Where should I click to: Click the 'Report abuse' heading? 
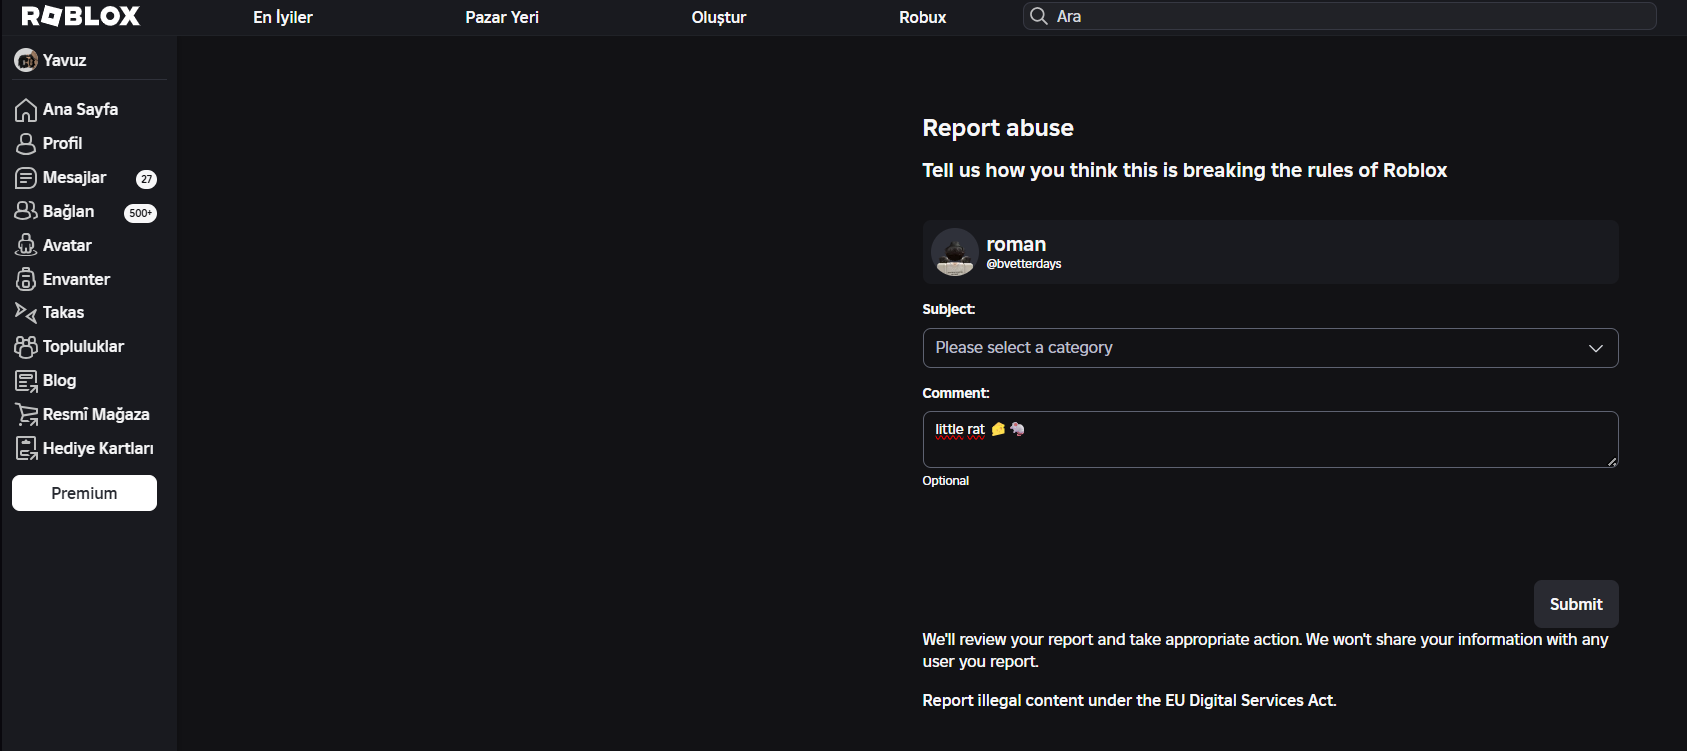pos(998,128)
